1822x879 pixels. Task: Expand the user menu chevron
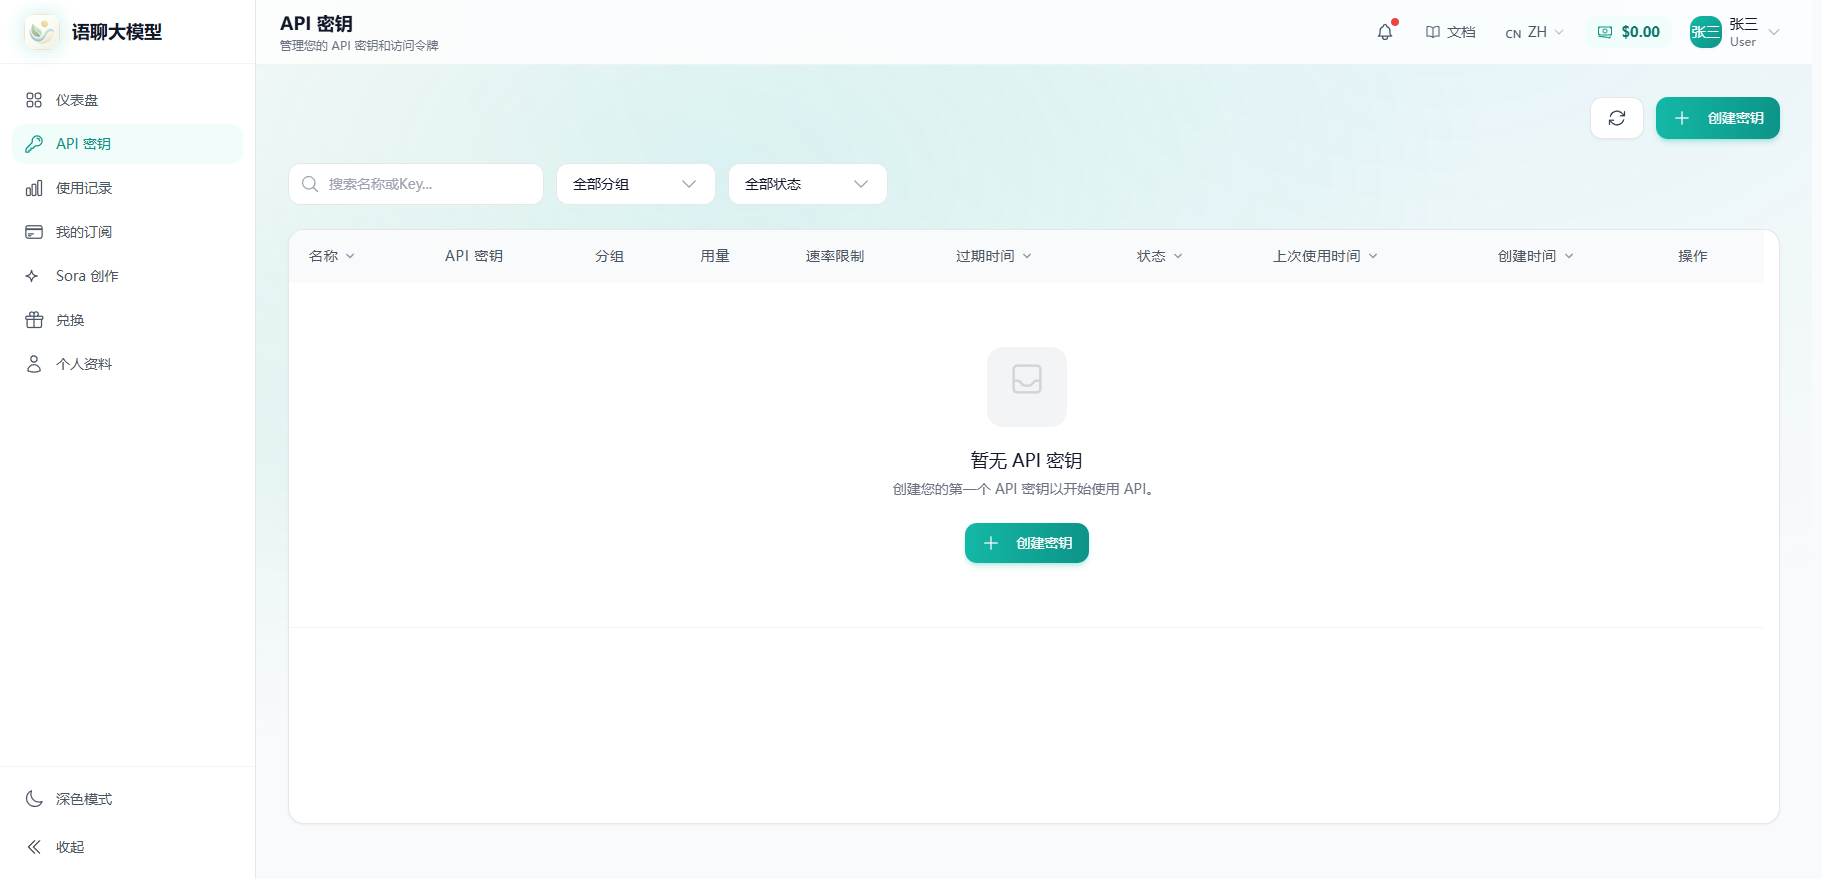[x=1774, y=32]
